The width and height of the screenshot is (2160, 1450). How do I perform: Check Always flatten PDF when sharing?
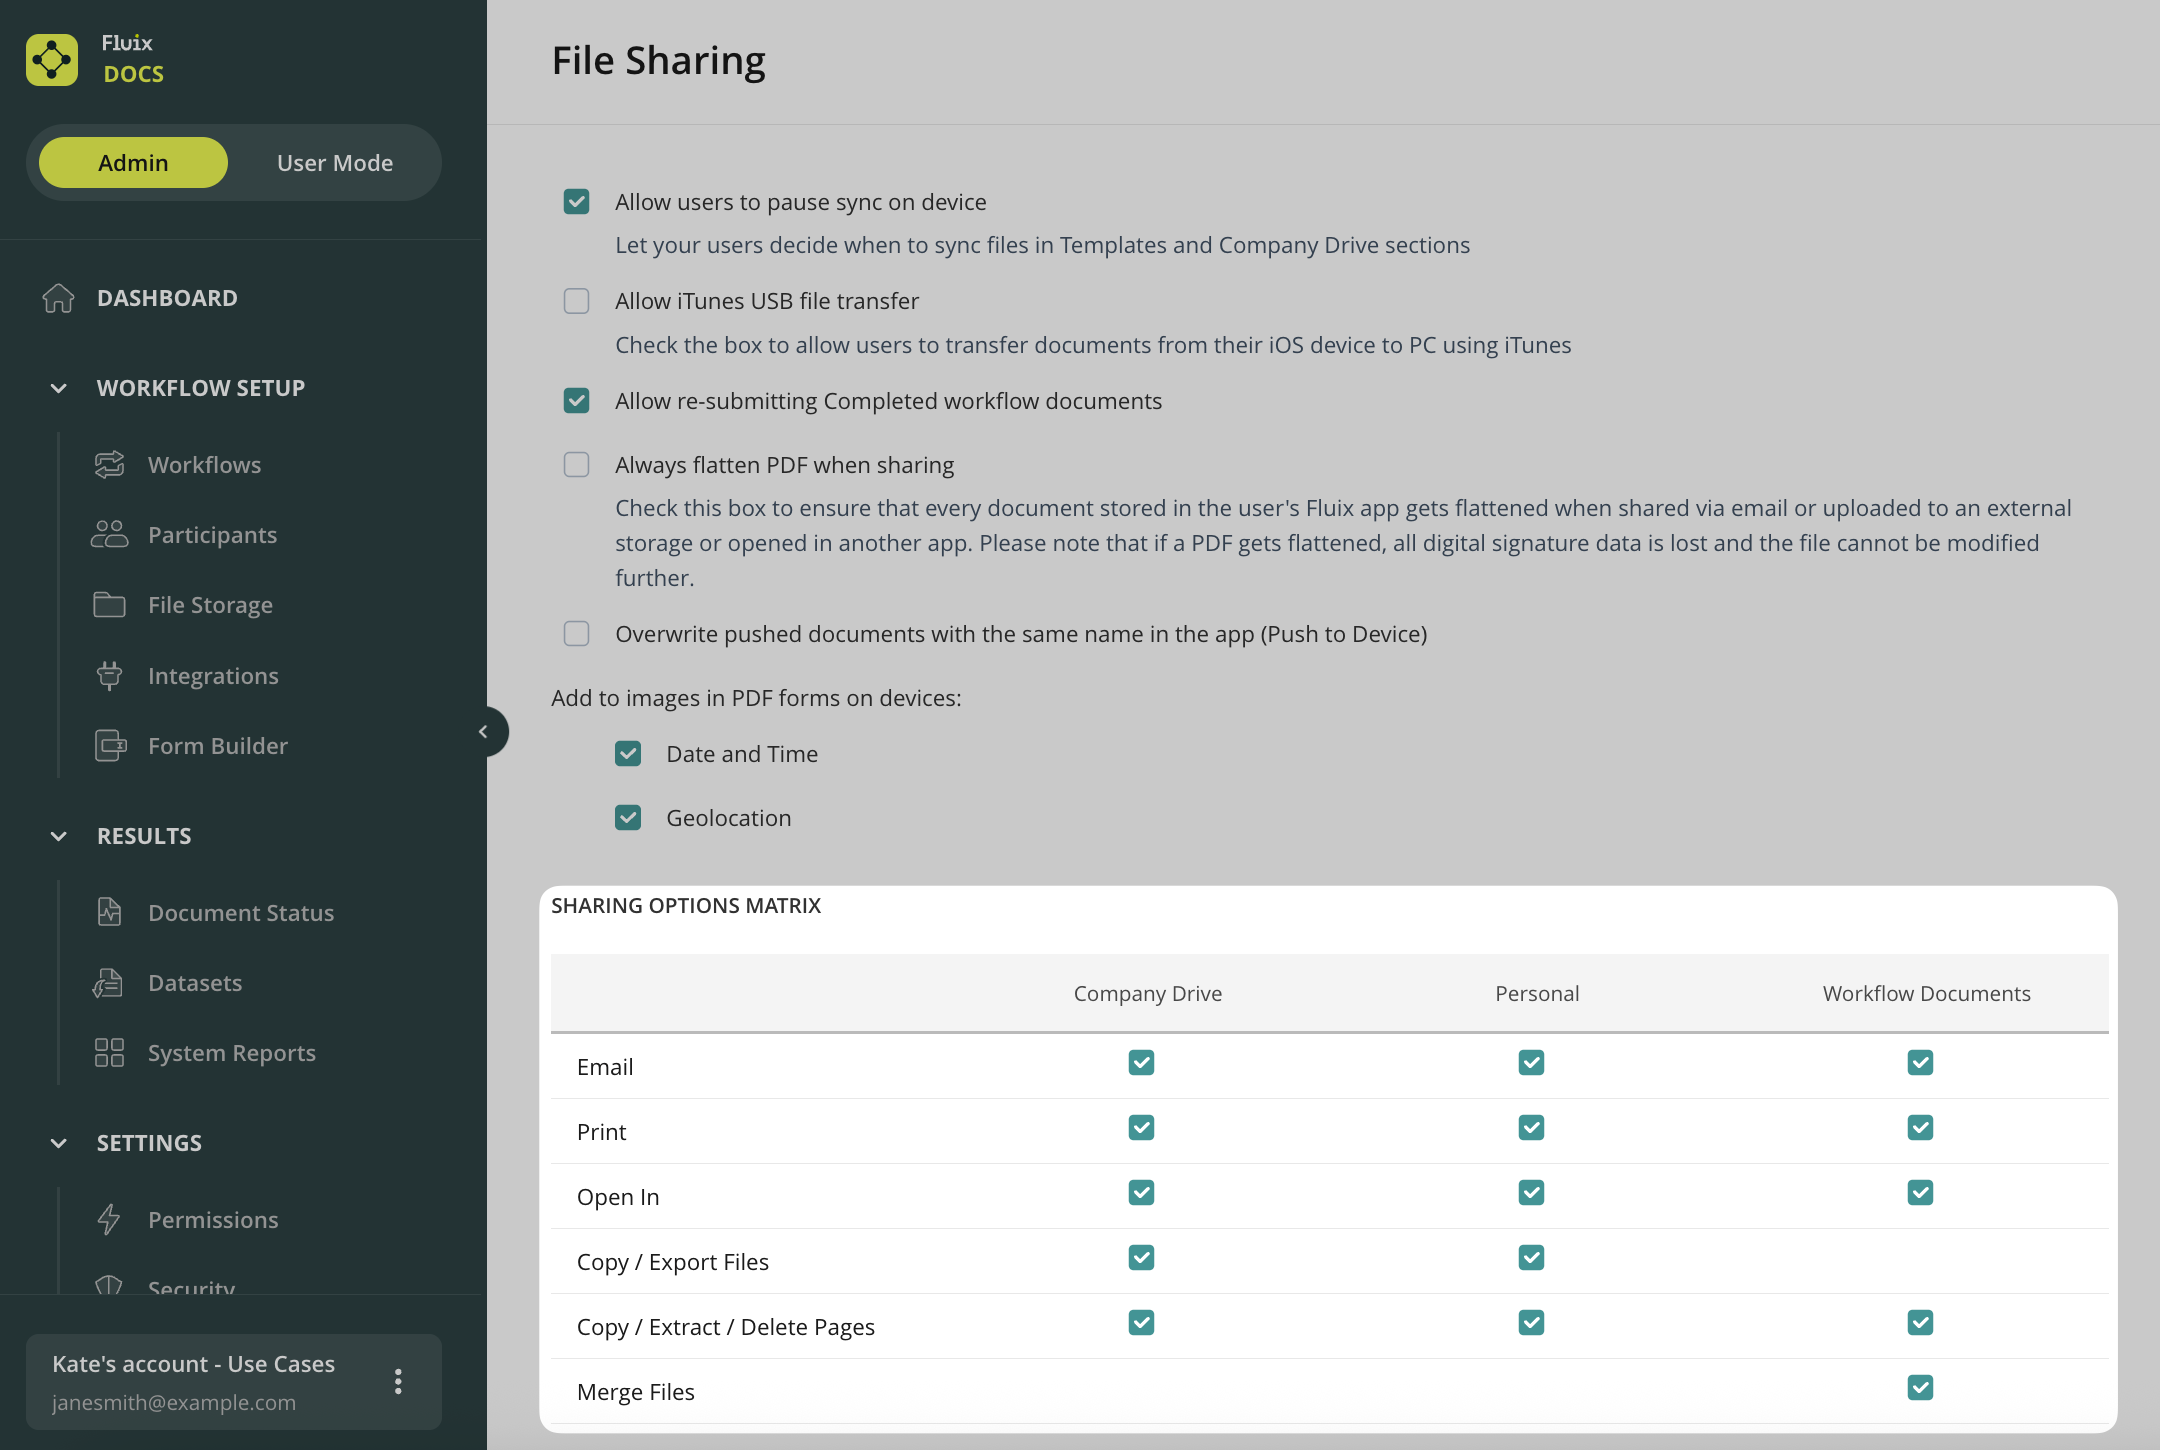(576, 465)
